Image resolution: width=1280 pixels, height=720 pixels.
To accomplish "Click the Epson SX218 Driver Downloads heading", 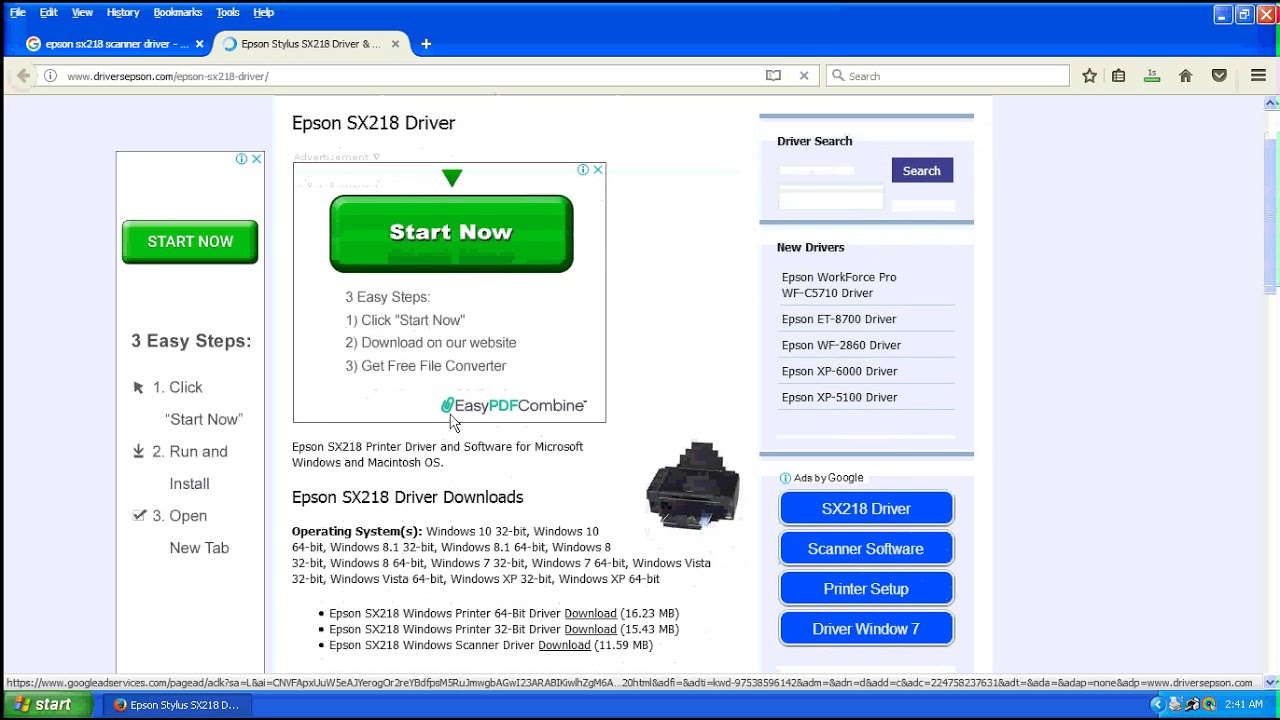I will [x=407, y=497].
